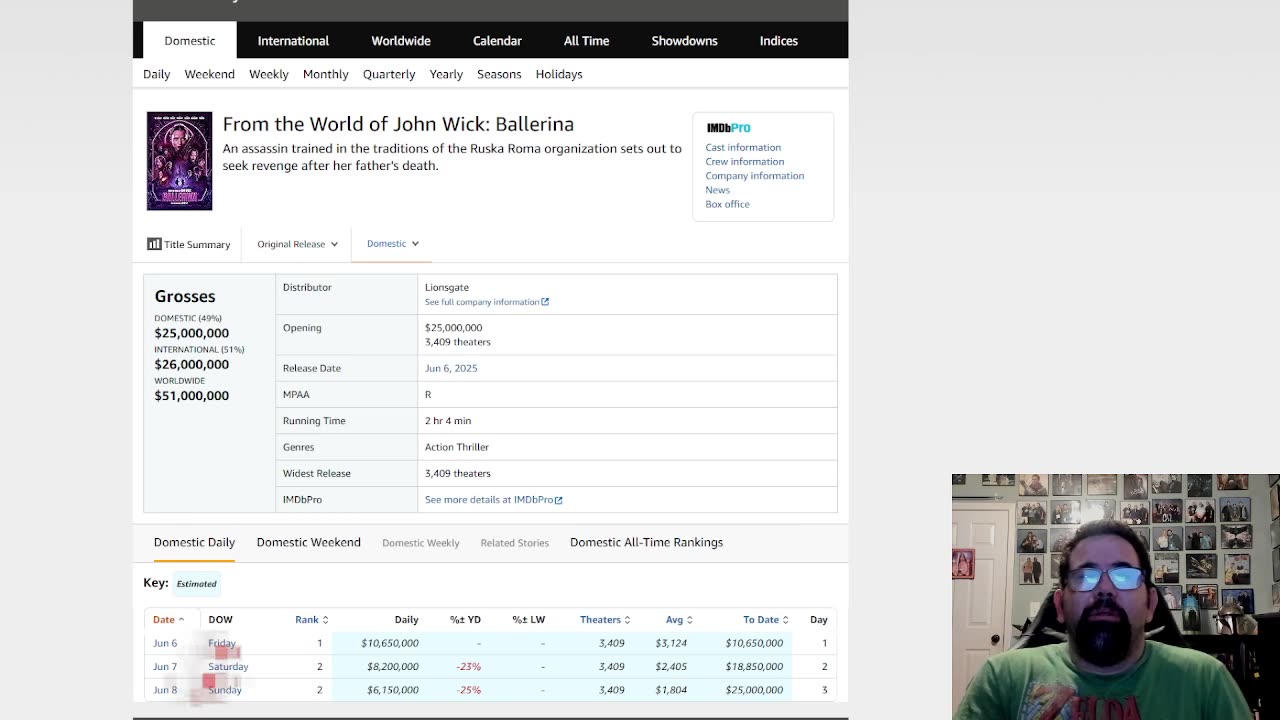Viewport: 1280px width, 720px height.
Task: Switch to Domestic Weekend tab
Action: pos(308,542)
